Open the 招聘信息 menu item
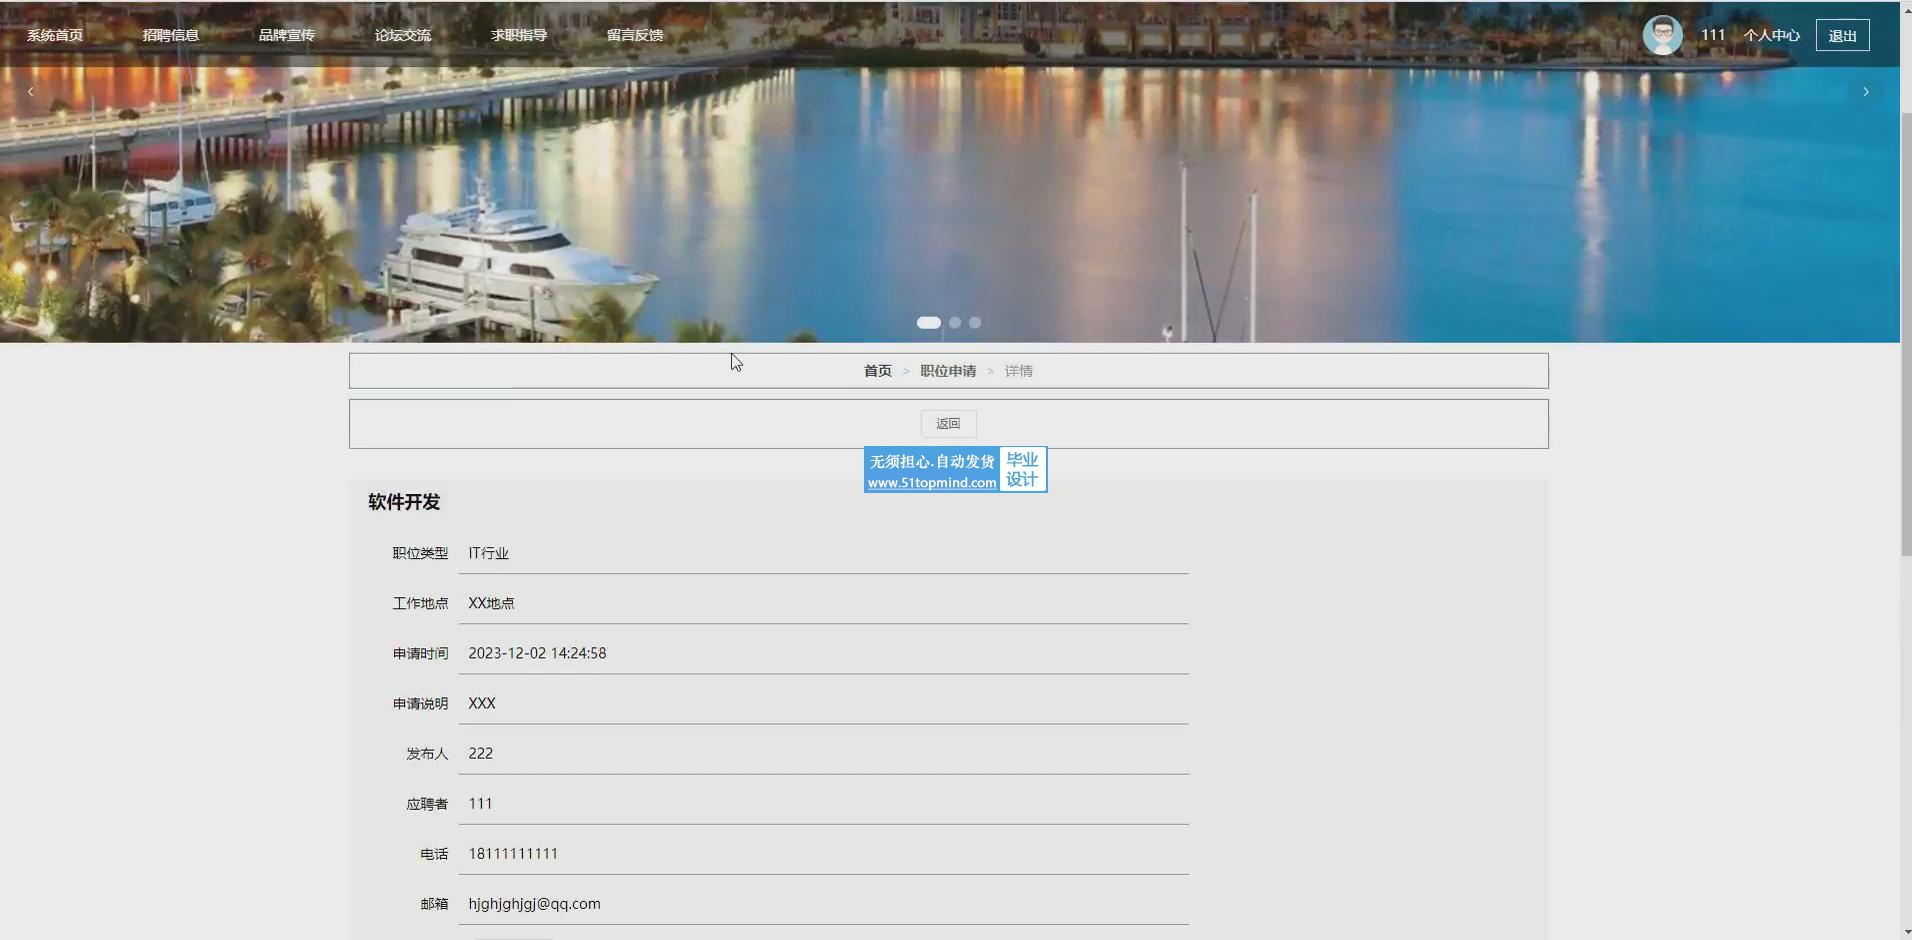 pyautogui.click(x=171, y=35)
